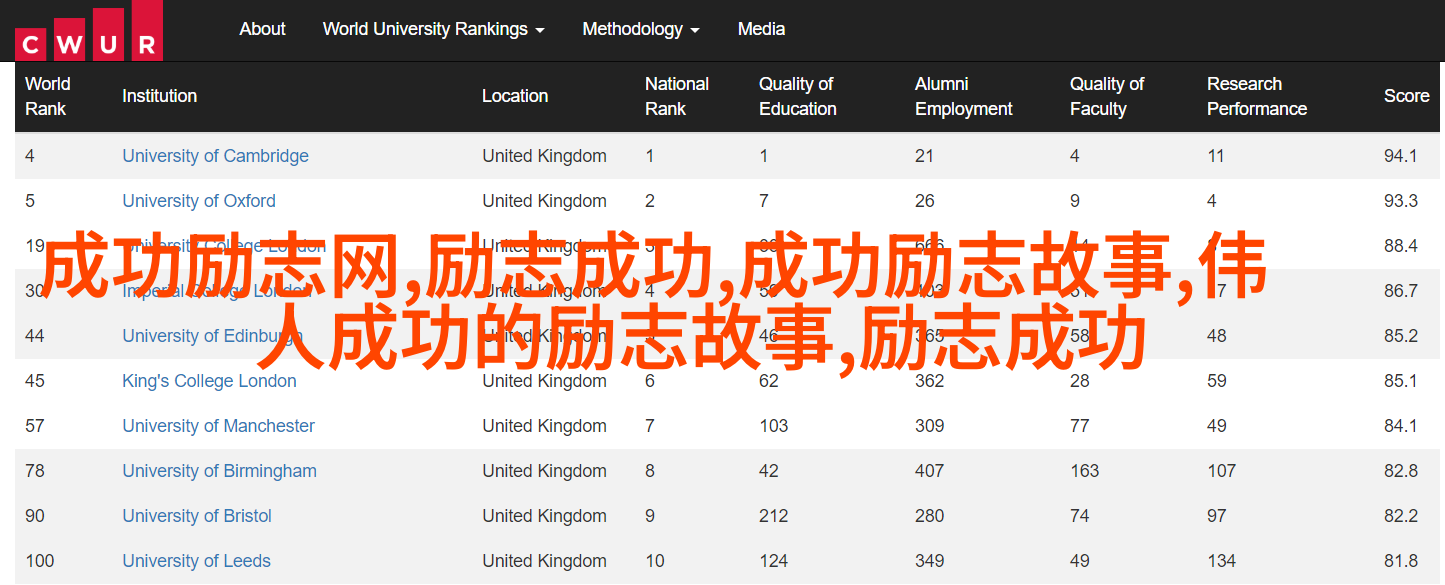
Task: Click the Quality of Faculty column header
Action: [1107, 96]
